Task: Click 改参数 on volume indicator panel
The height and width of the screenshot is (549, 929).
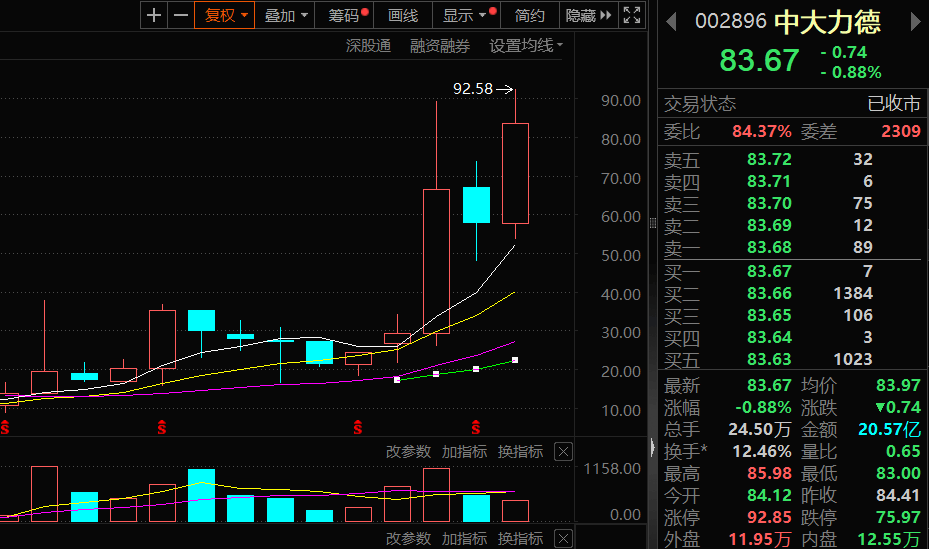Action: [x=408, y=452]
